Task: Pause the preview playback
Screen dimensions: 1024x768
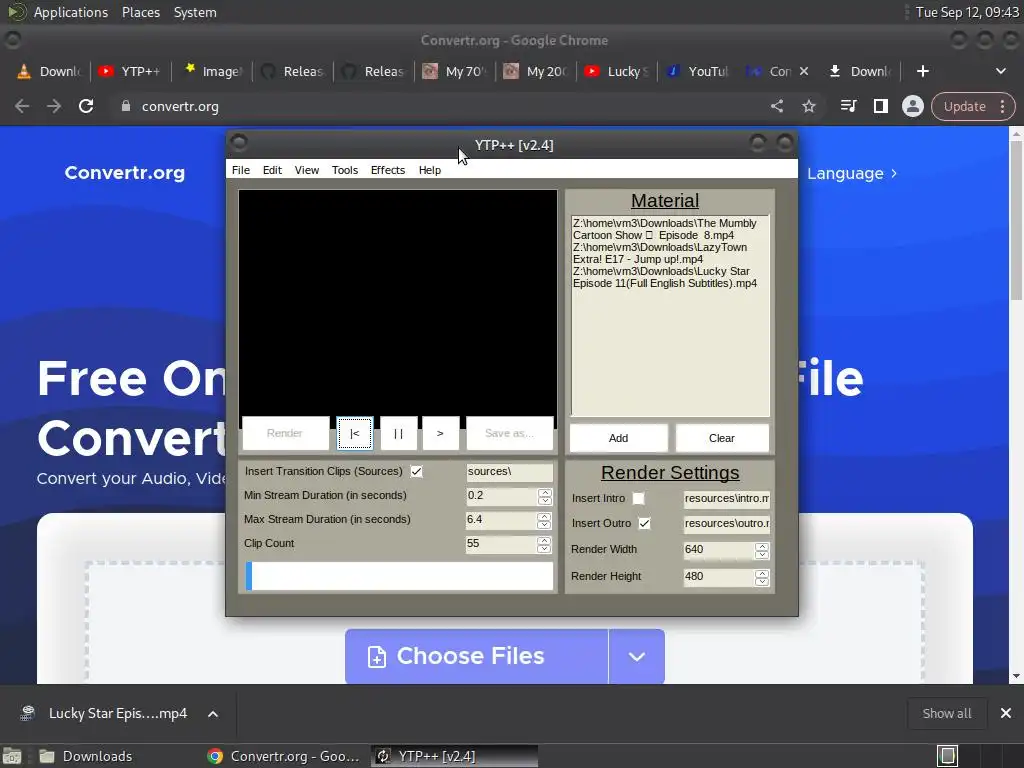Action: tap(398, 433)
